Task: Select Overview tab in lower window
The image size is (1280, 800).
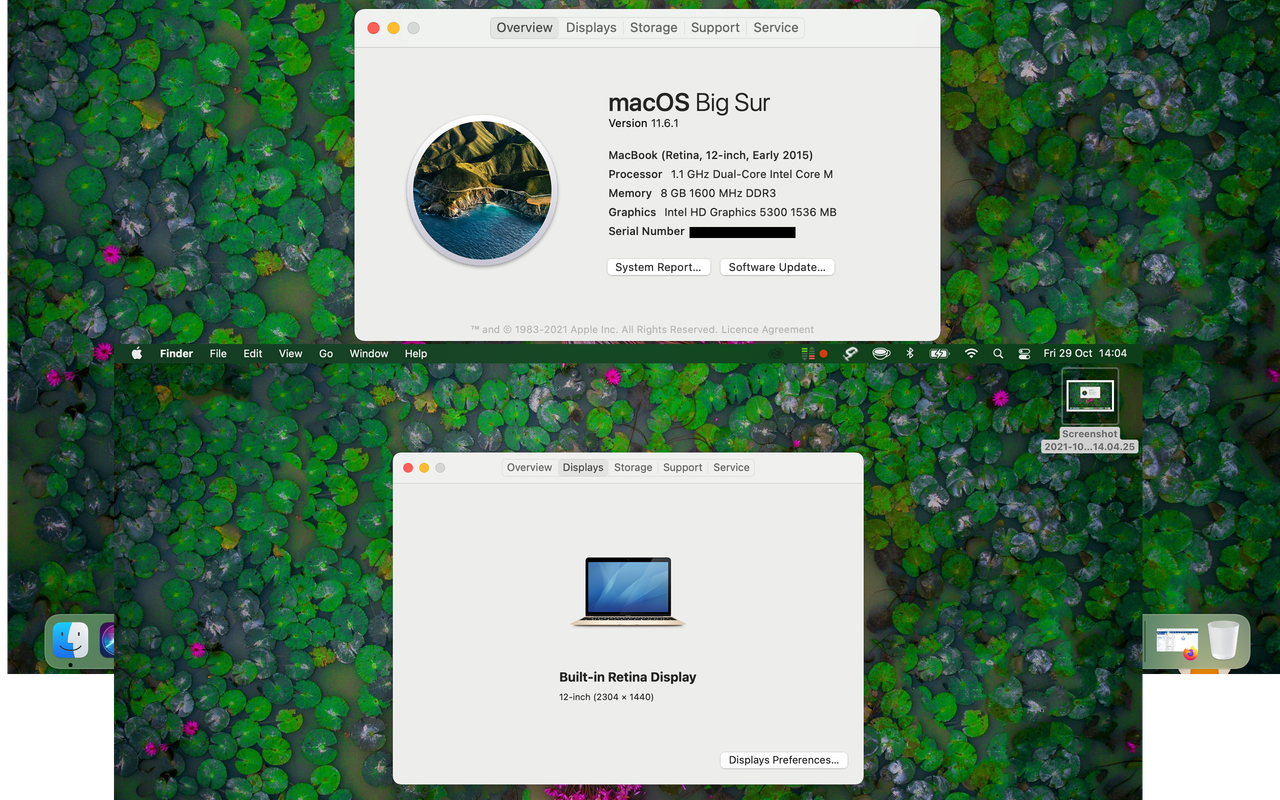Action: 529,467
